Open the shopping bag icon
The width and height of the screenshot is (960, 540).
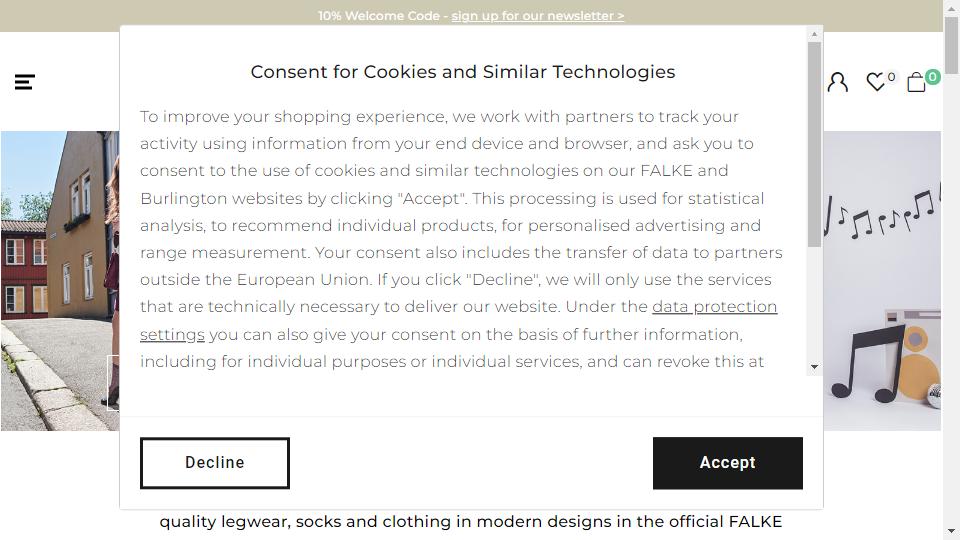(916, 82)
